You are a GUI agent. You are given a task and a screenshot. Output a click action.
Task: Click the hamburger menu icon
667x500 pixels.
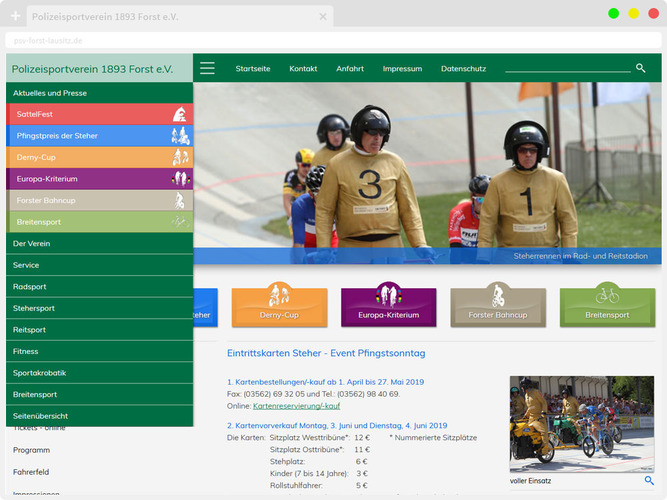tap(207, 68)
